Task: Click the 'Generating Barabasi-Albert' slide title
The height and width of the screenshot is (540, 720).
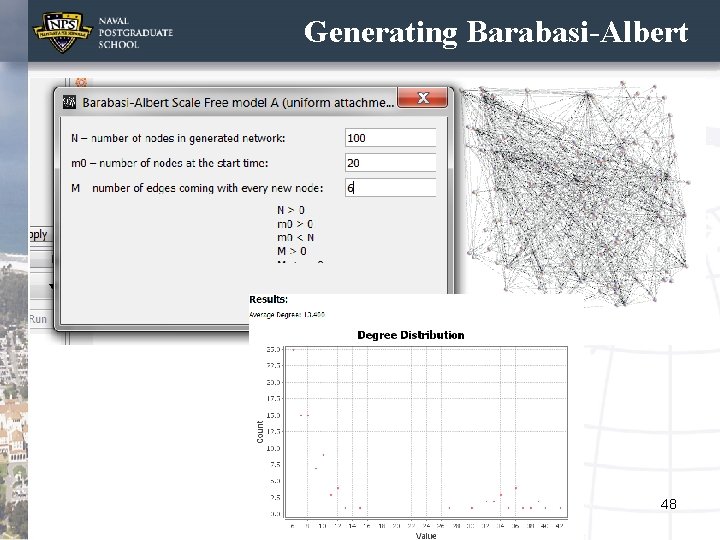Action: pos(496,32)
